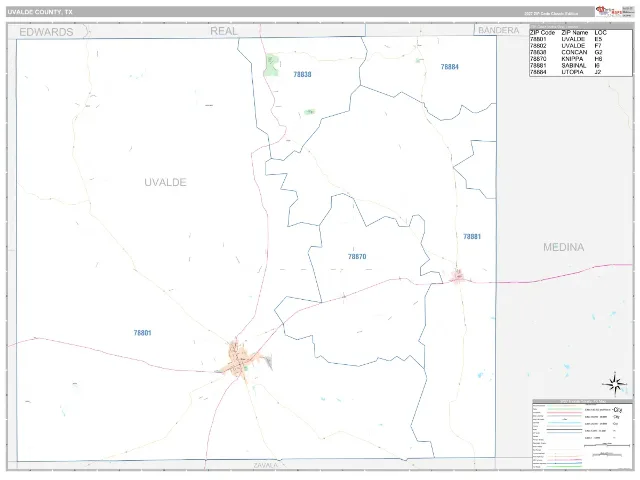Select UTOPIA in the ZIP index table

click(573, 72)
